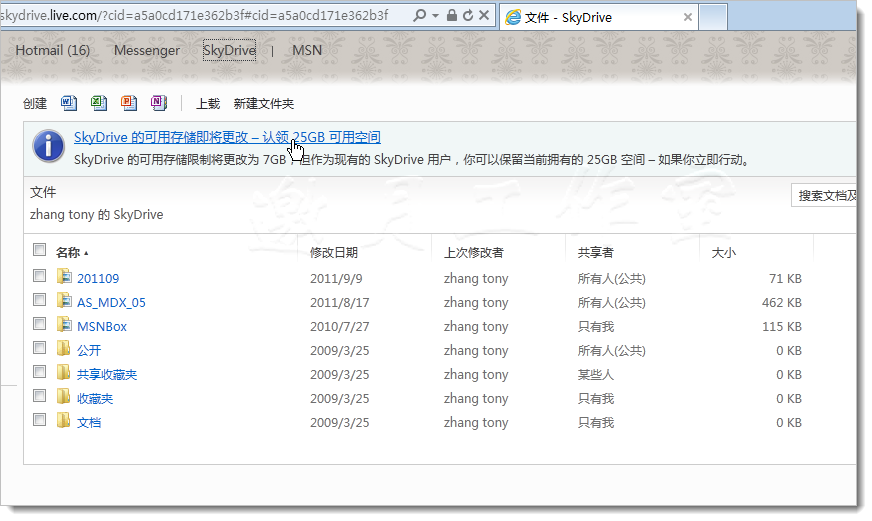The height and width of the screenshot is (521, 872).
Task: Click the 462 KB size value
Action: click(x=781, y=302)
